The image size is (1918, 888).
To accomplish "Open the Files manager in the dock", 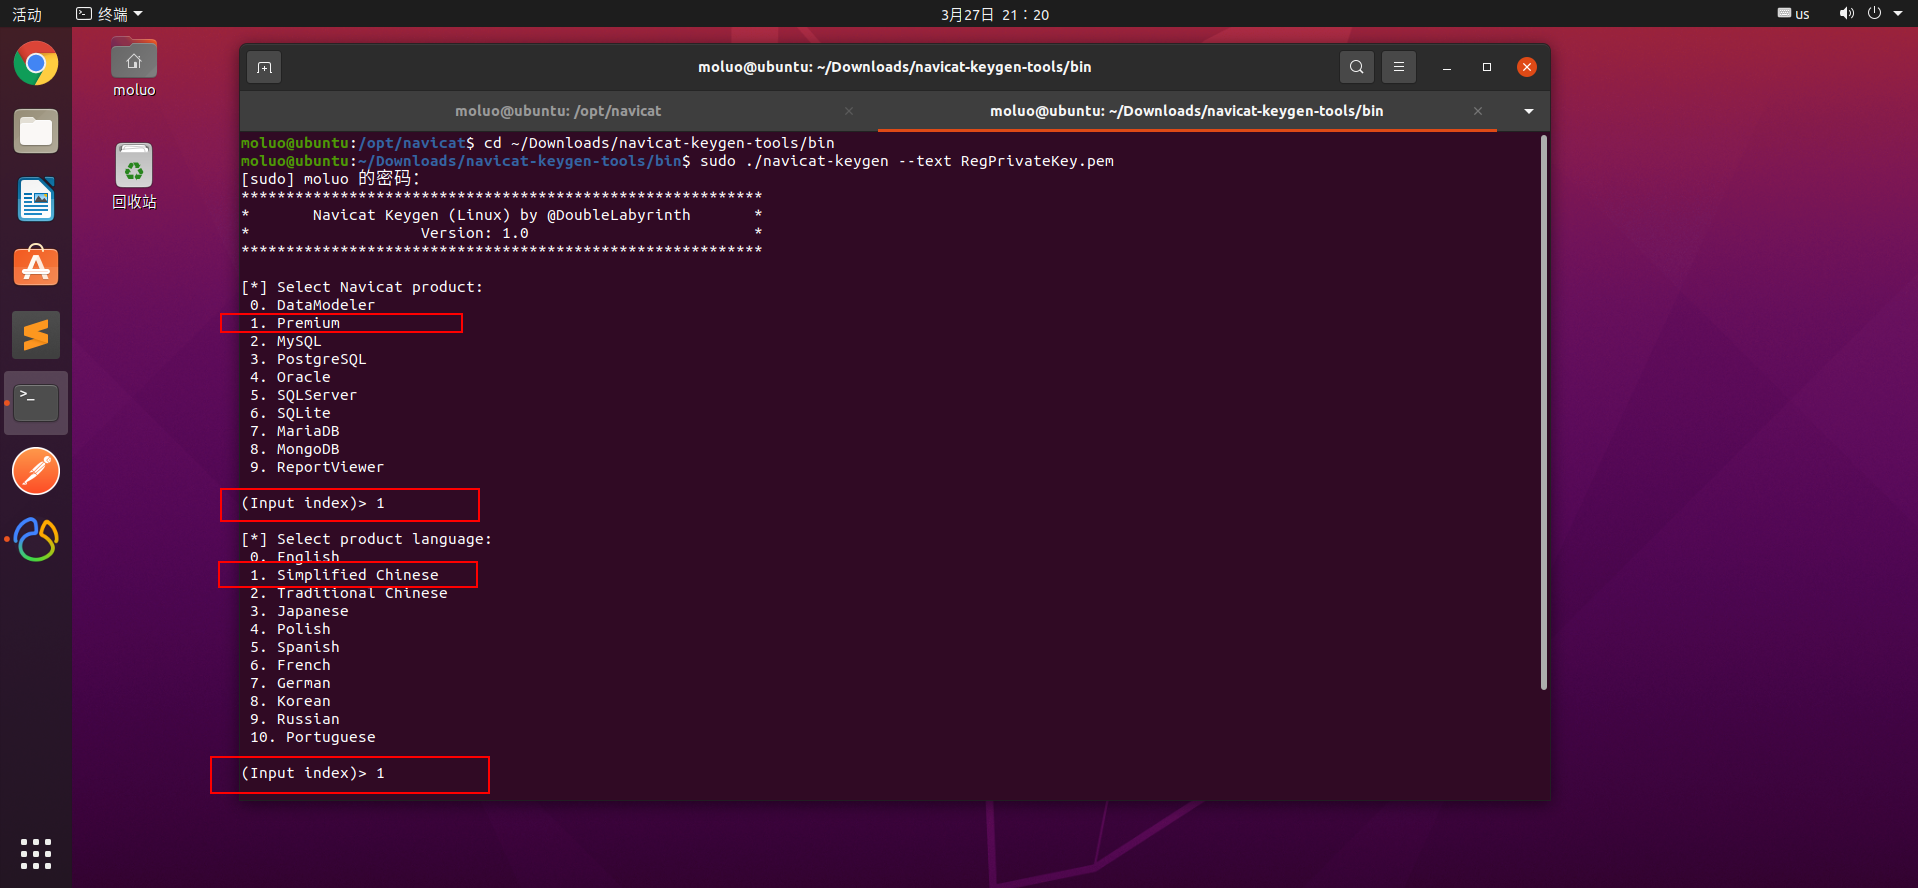I will (36, 132).
